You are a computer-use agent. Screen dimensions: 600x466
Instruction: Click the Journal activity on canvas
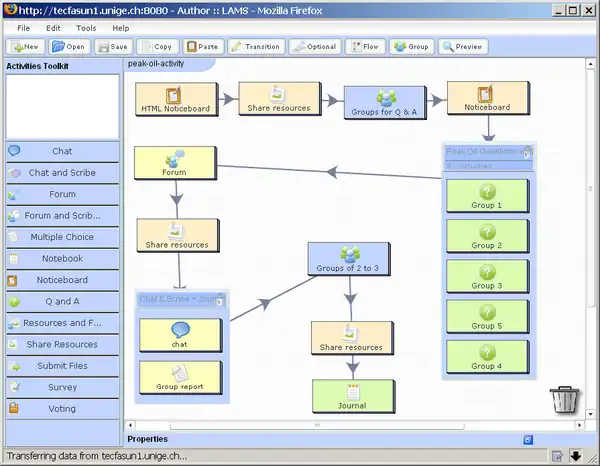351,395
